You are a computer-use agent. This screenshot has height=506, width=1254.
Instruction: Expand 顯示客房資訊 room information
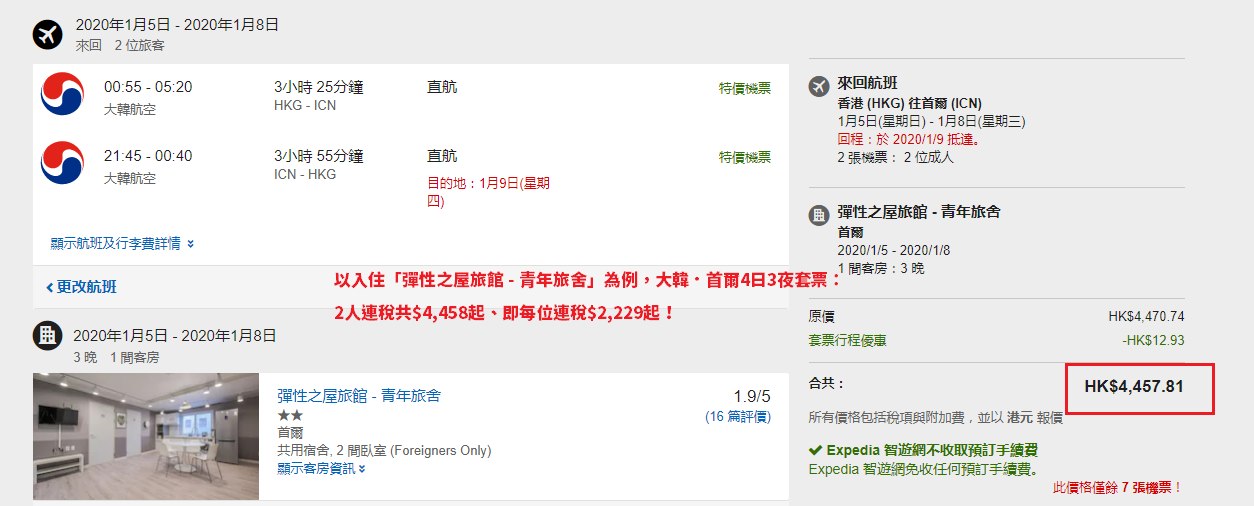pyautogui.click(x=321, y=468)
